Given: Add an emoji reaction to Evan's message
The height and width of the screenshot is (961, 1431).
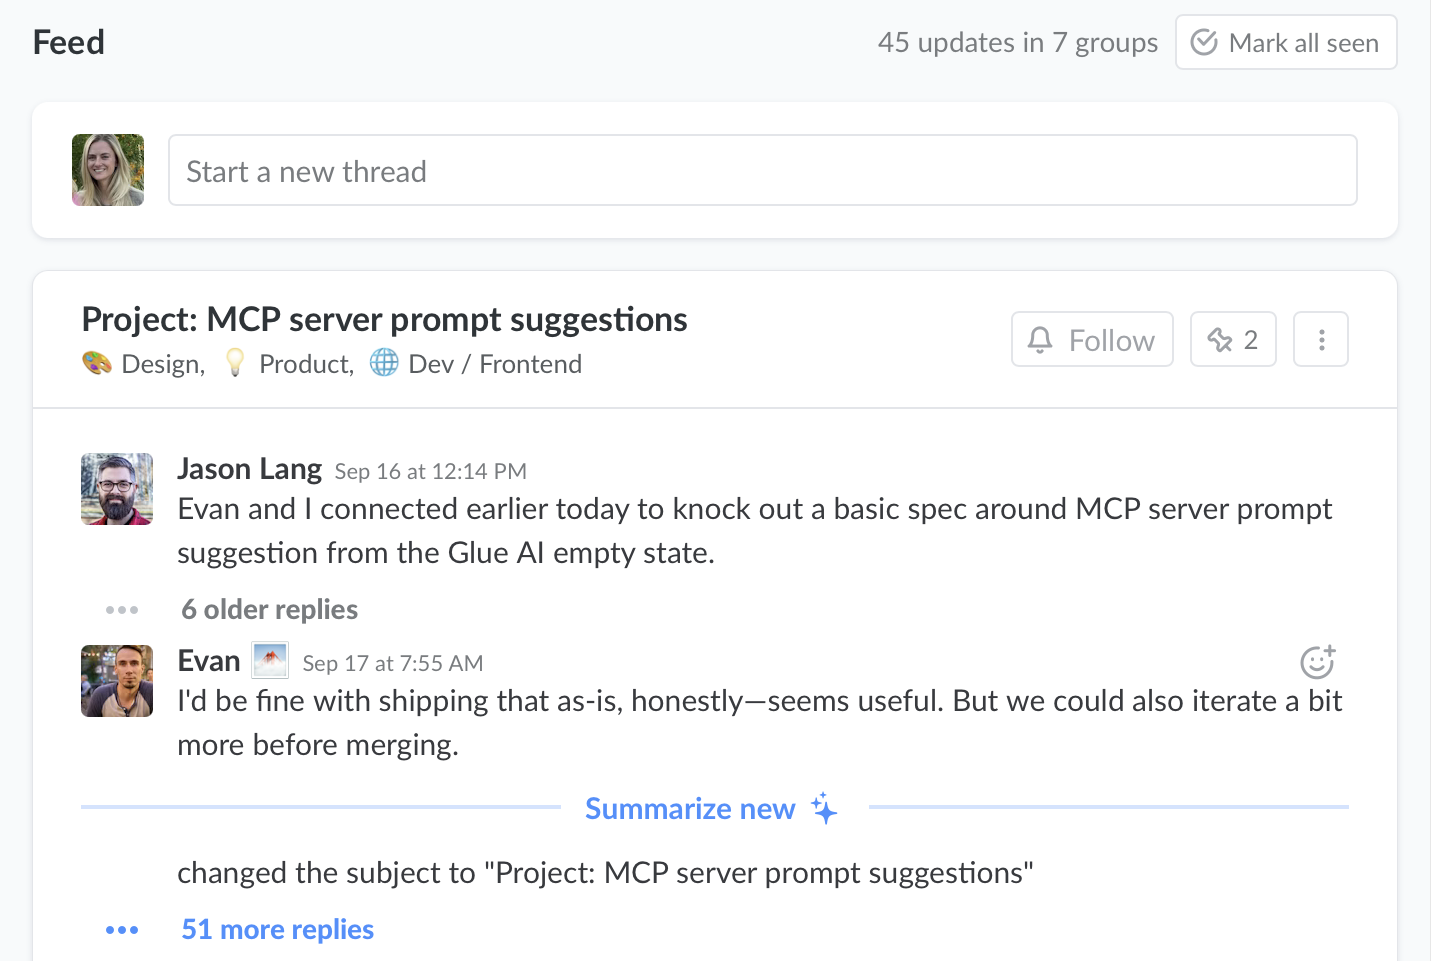Looking at the screenshot, I should coord(1317,661).
